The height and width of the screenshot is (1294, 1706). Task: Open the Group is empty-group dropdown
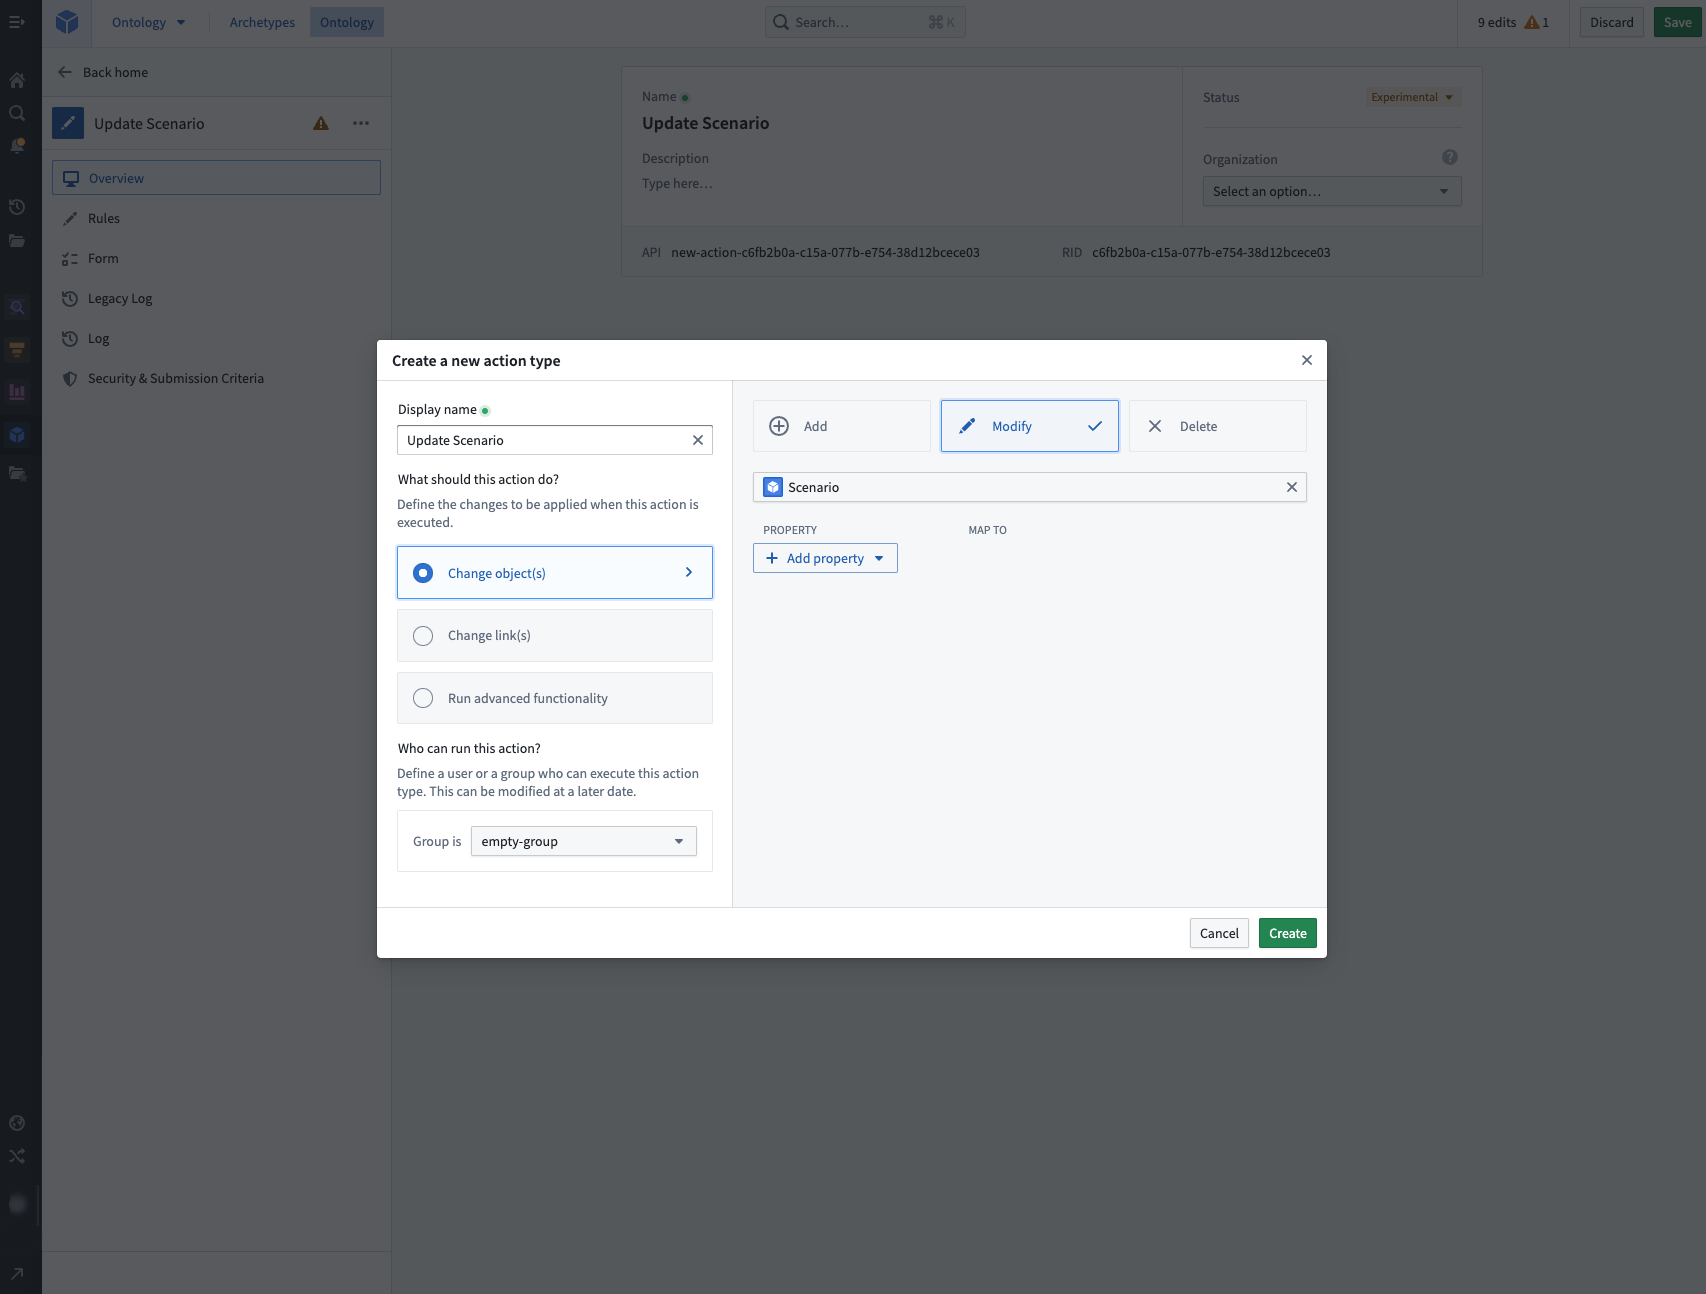[x=583, y=841]
